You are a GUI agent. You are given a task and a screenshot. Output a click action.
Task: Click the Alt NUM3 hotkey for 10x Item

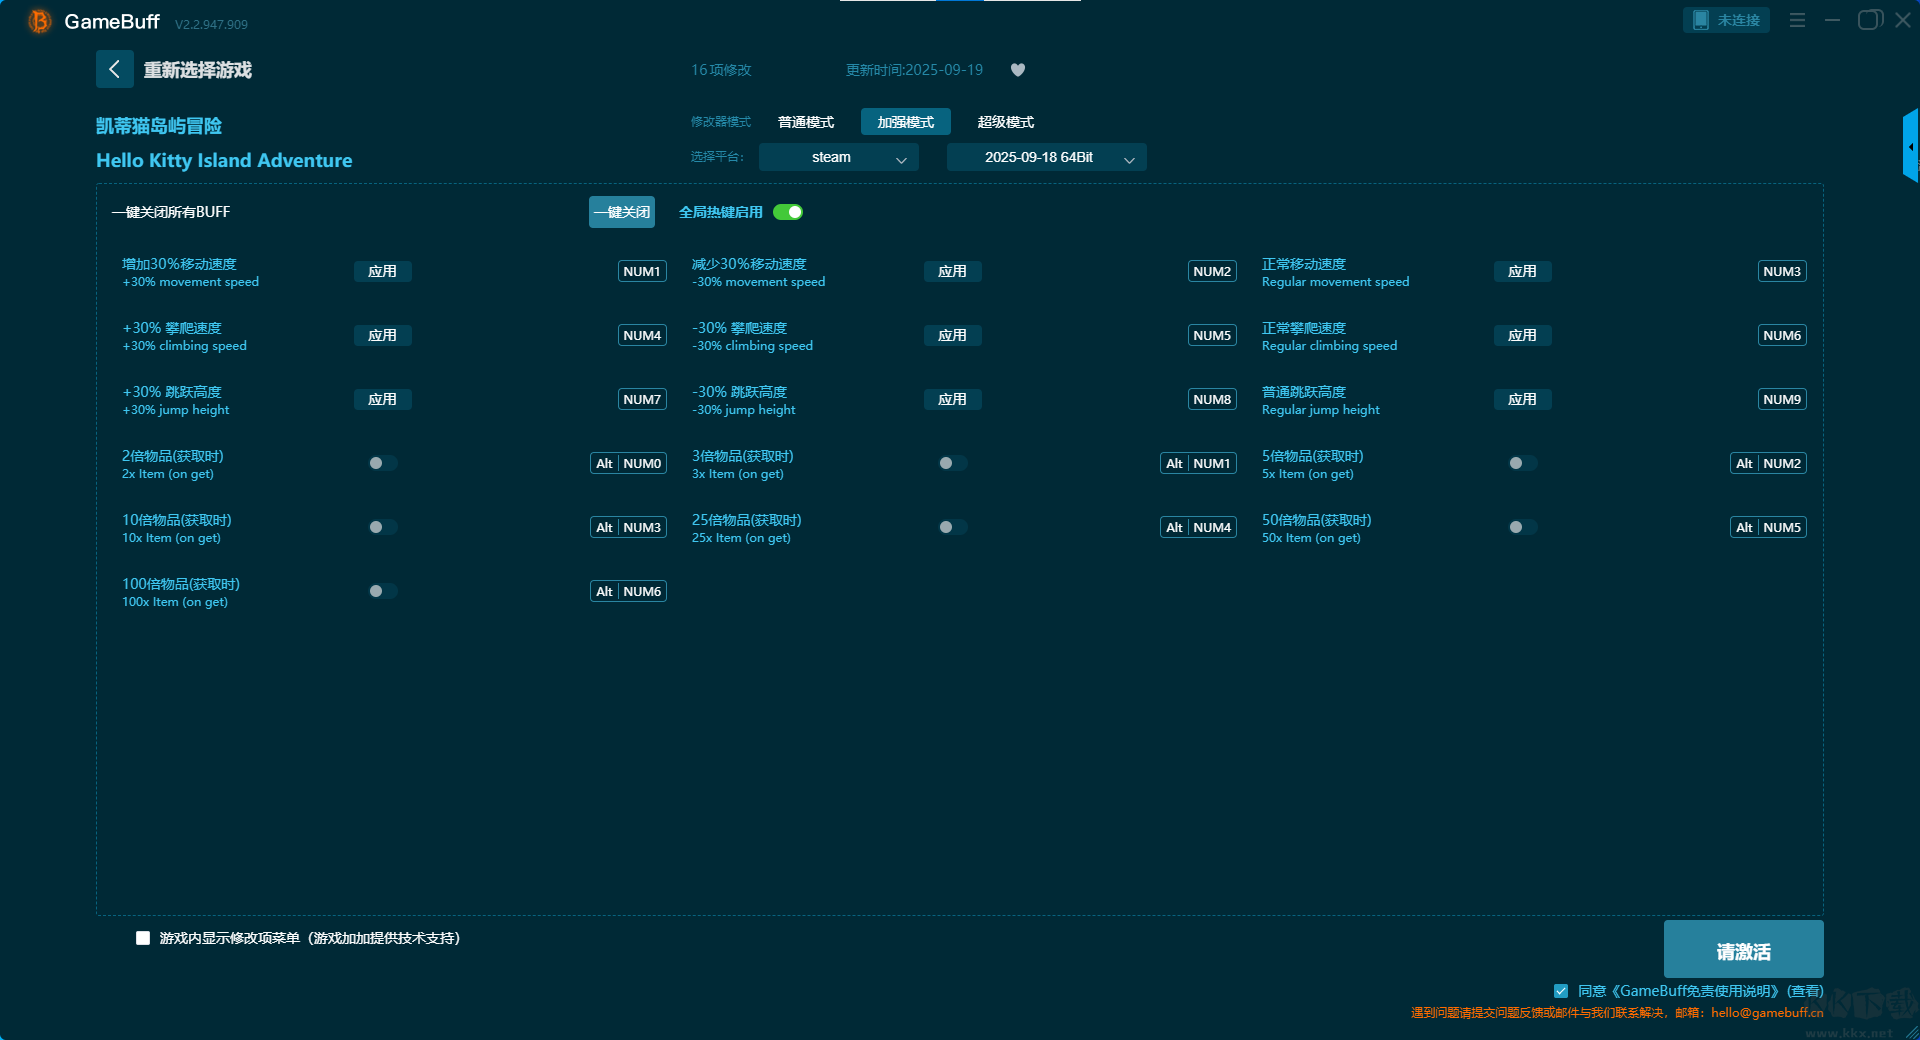click(x=628, y=527)
